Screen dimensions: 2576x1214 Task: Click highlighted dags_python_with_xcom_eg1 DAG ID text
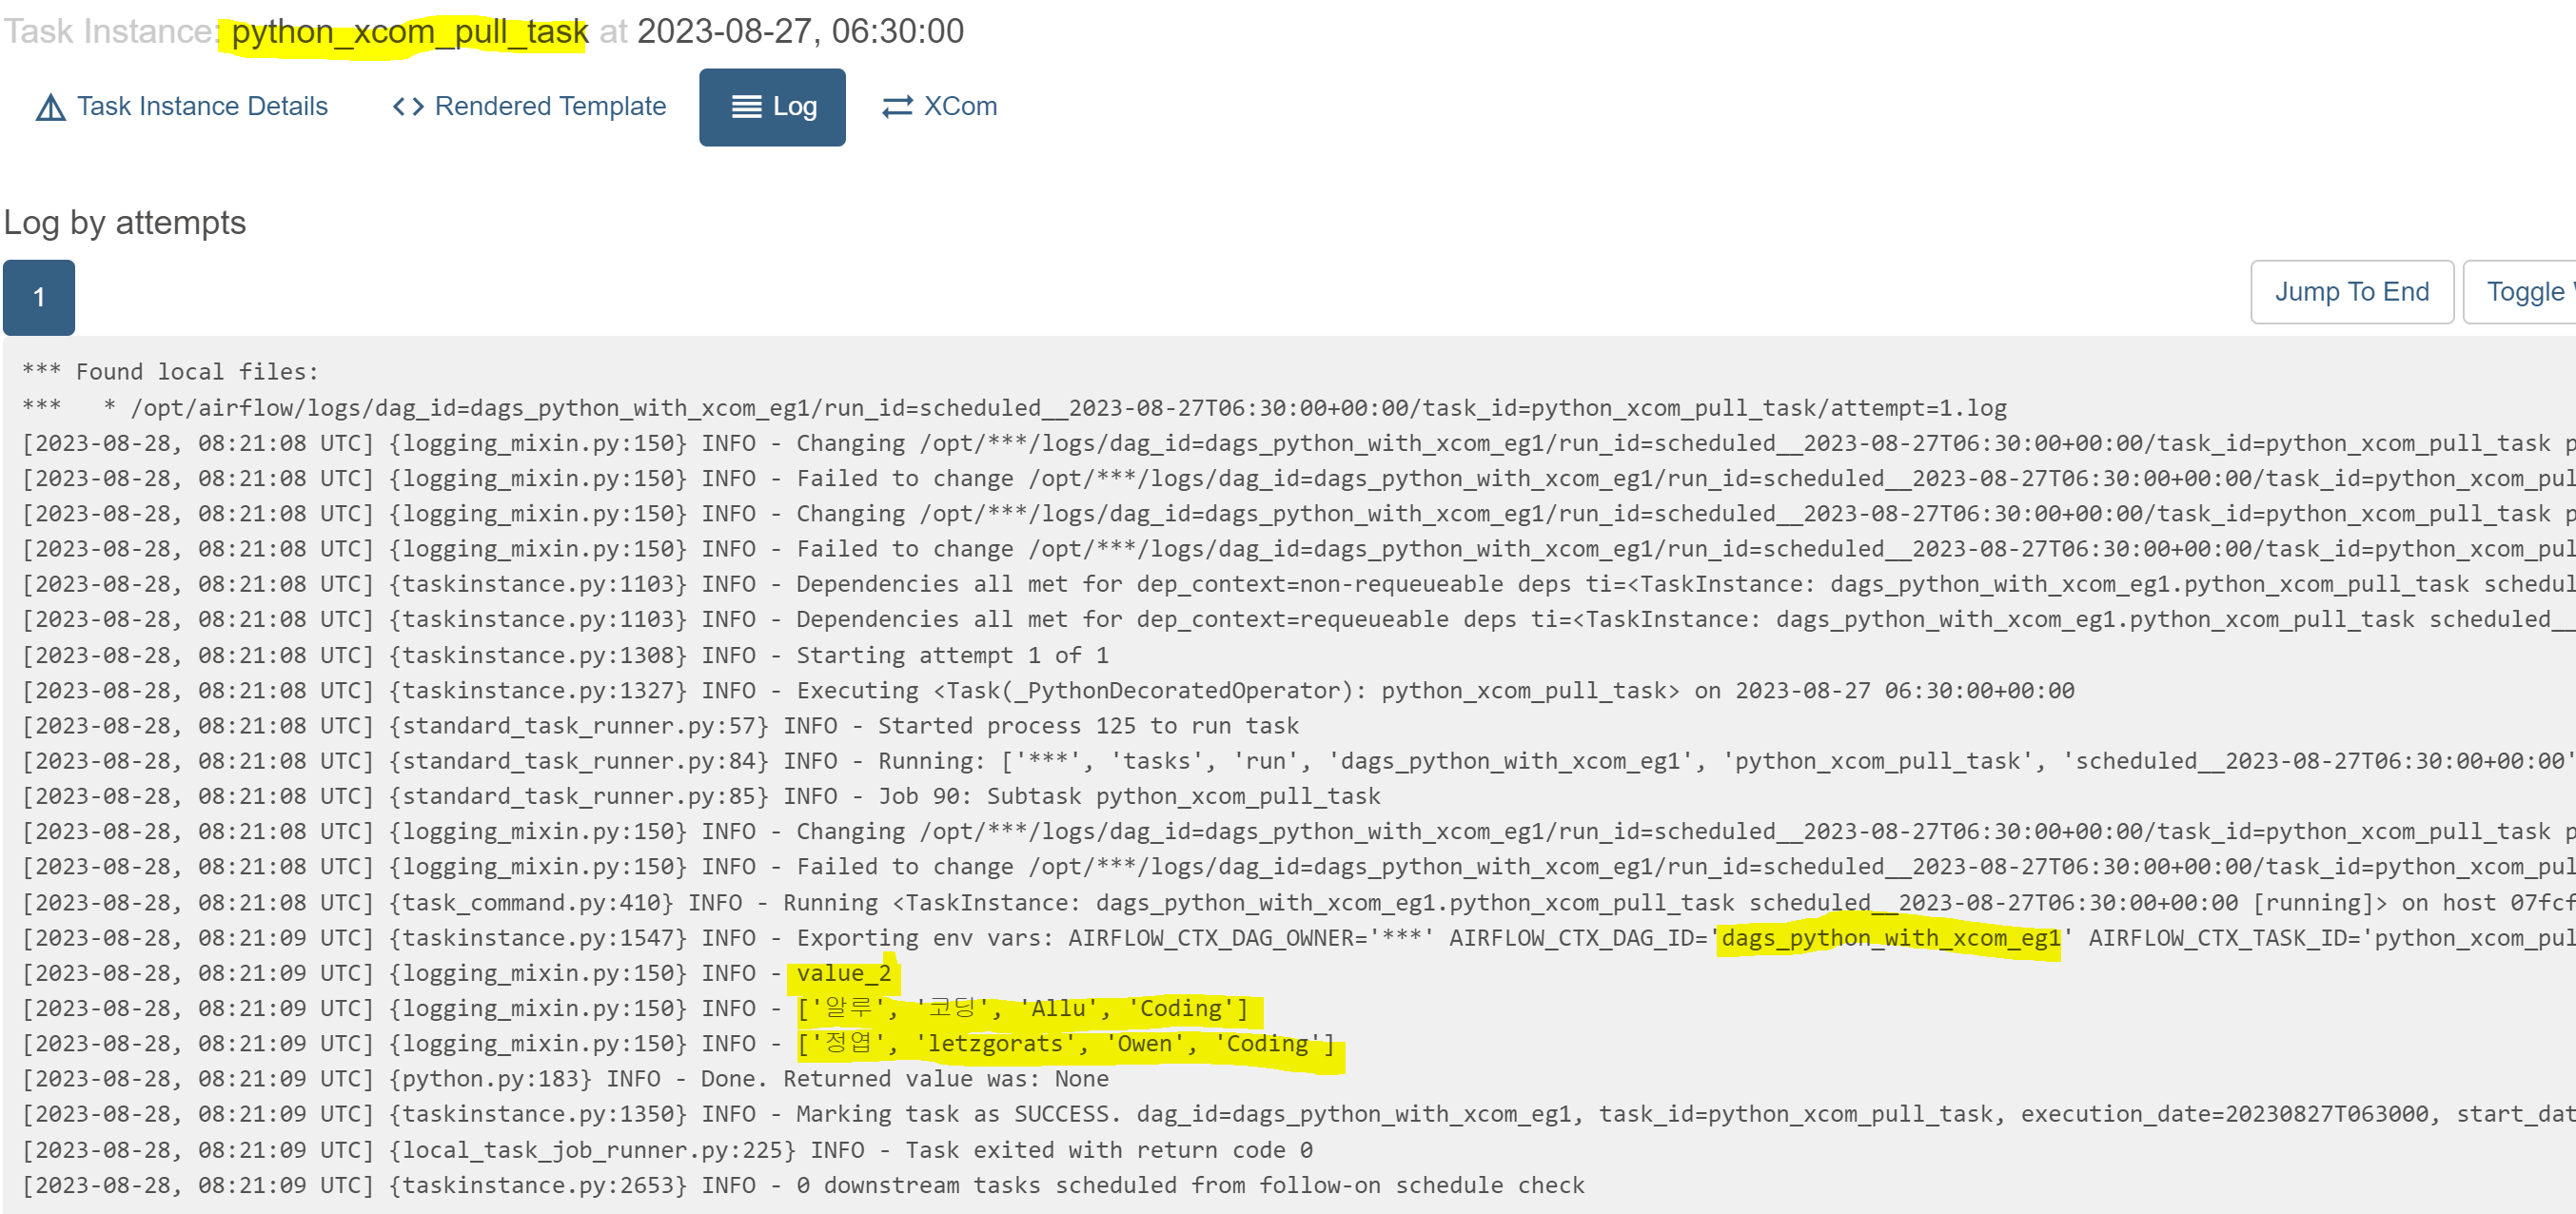coord(1889,938)
